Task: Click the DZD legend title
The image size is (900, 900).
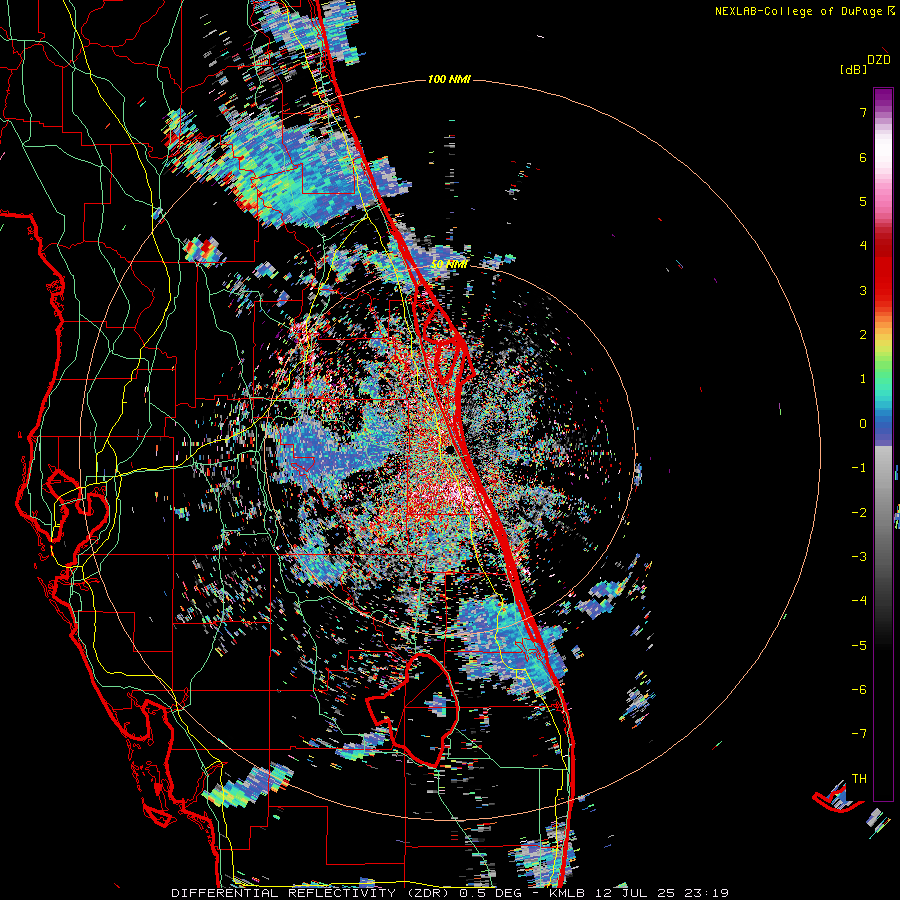Action: (879, 60)
